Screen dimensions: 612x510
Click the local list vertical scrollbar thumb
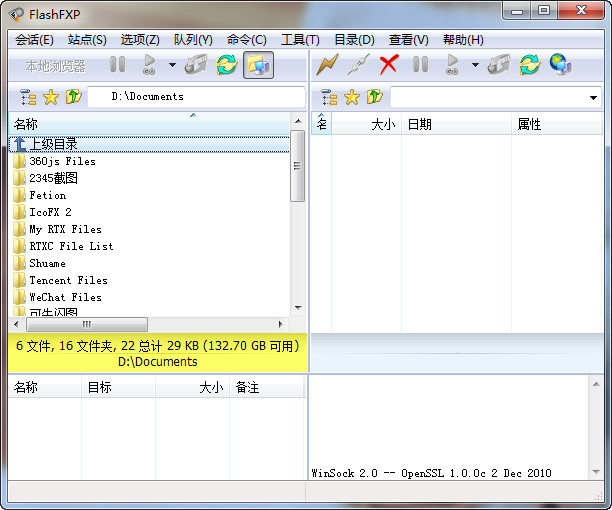coord(297,165)
